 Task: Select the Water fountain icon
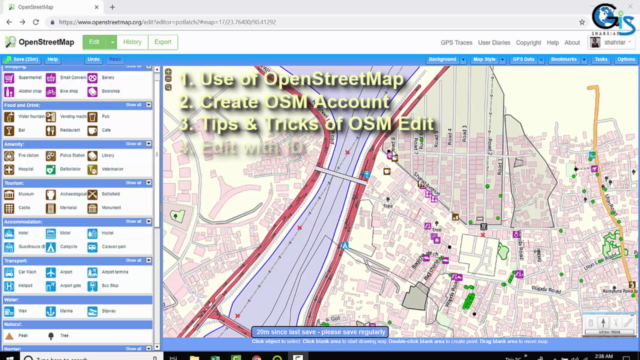(x=9, y=117)
